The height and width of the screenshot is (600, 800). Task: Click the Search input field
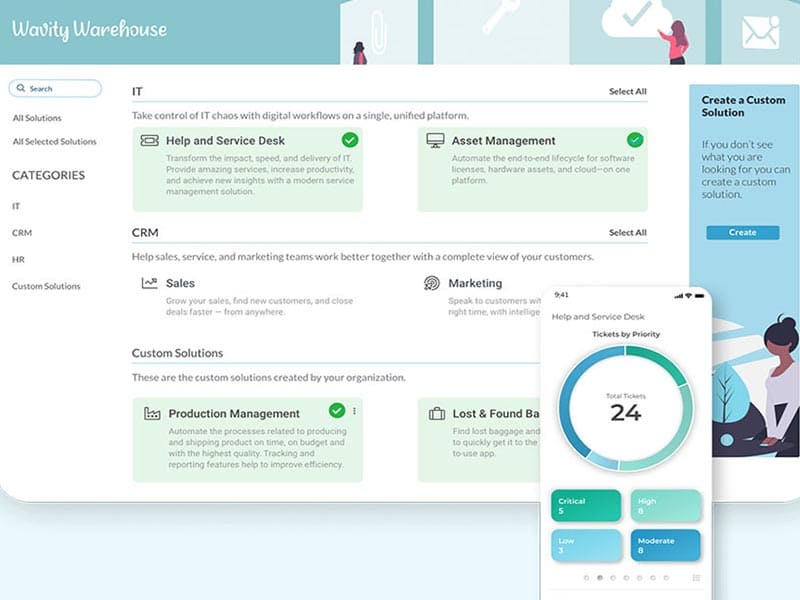pos(55,88)
